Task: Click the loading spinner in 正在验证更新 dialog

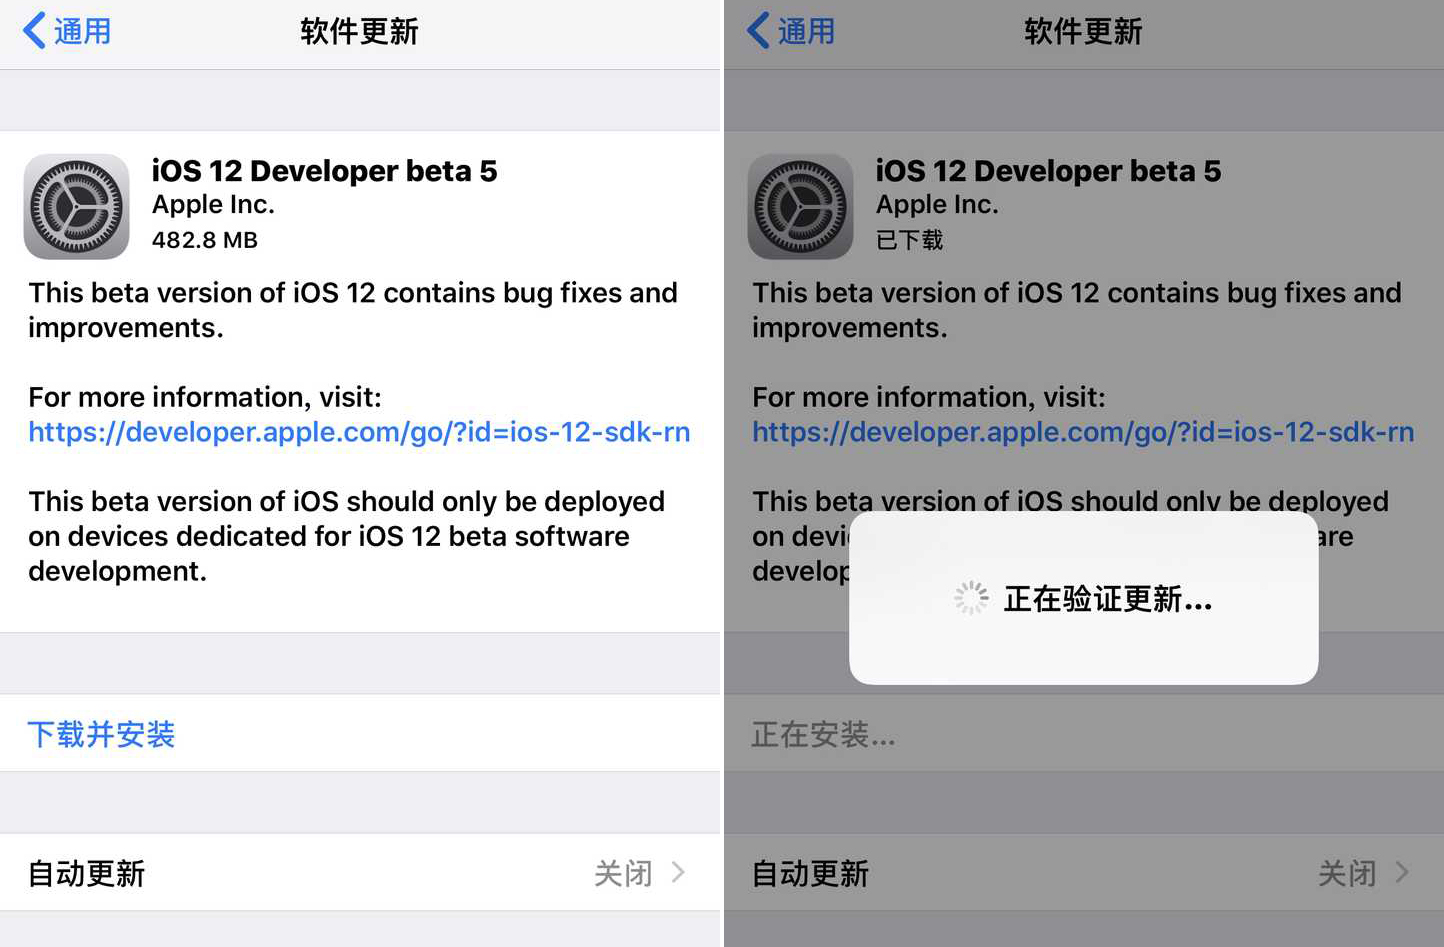Action: click(969, 598)
